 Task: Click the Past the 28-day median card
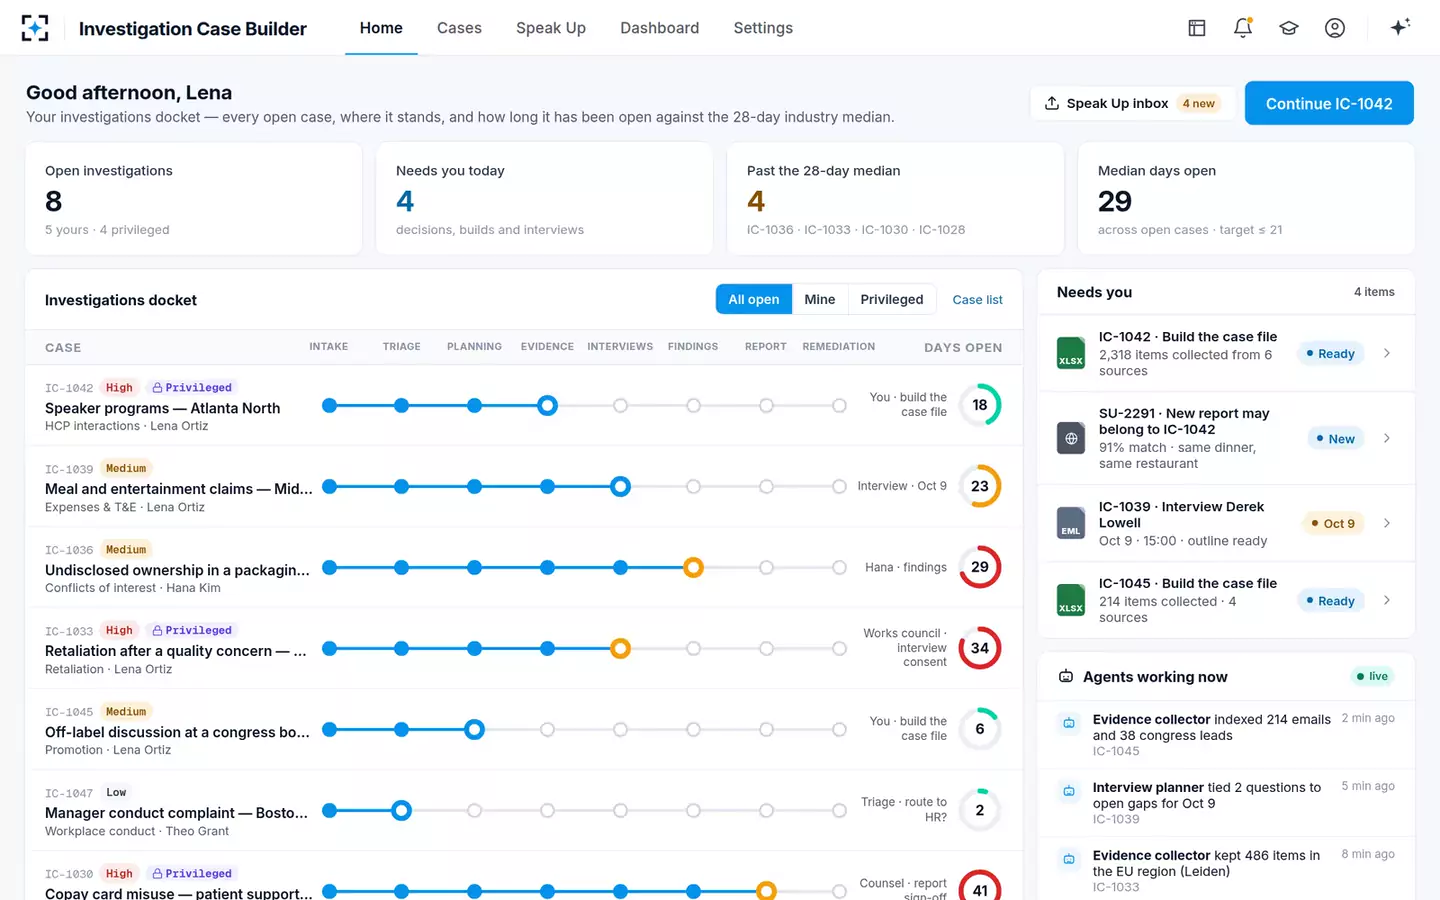(x=895, y=199)
